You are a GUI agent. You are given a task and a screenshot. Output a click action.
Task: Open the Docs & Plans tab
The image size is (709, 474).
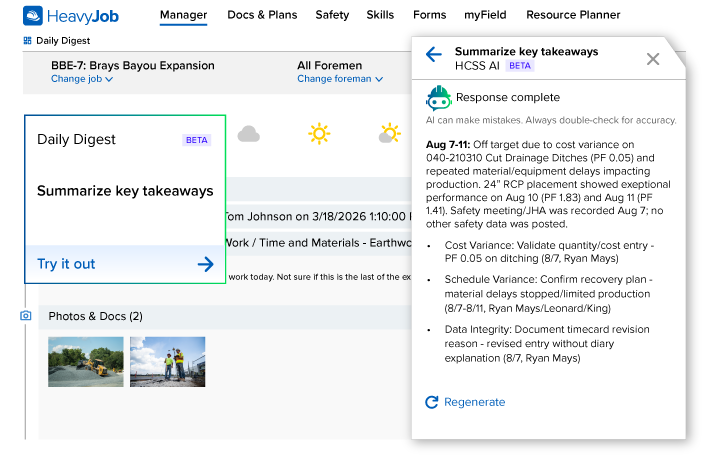[262, 15]
